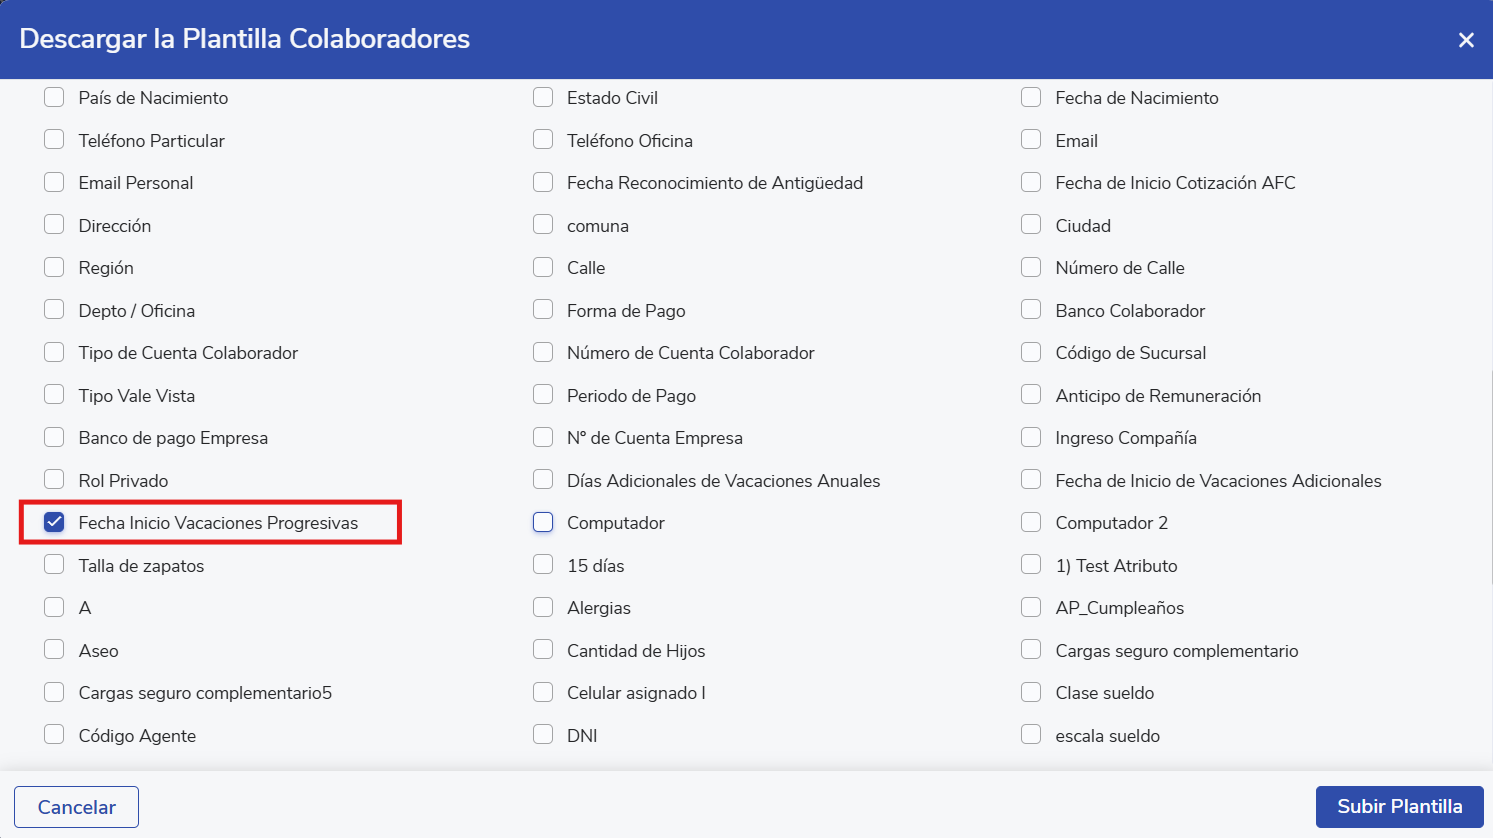The height and width of the screenshot is (838, 1493).
Task: Select the Fecha de Nacimiento checkbox
Action: click(x=1031, y=97)
